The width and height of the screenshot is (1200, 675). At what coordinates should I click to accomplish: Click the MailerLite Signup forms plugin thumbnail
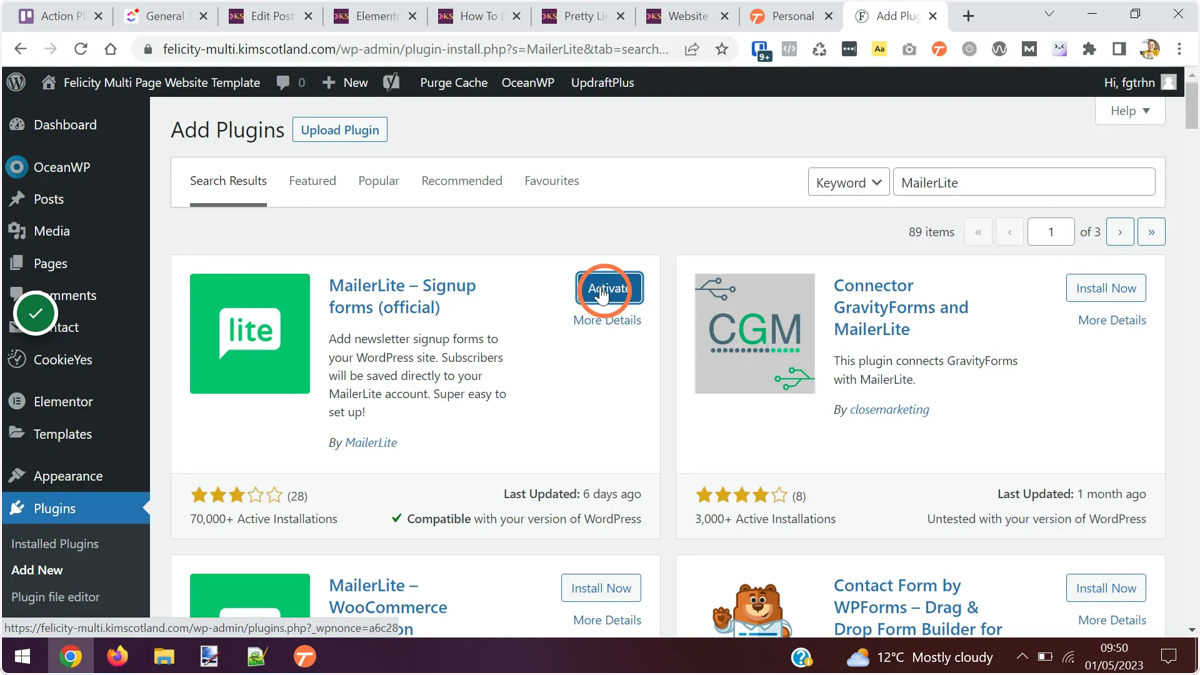coord(250,334)
